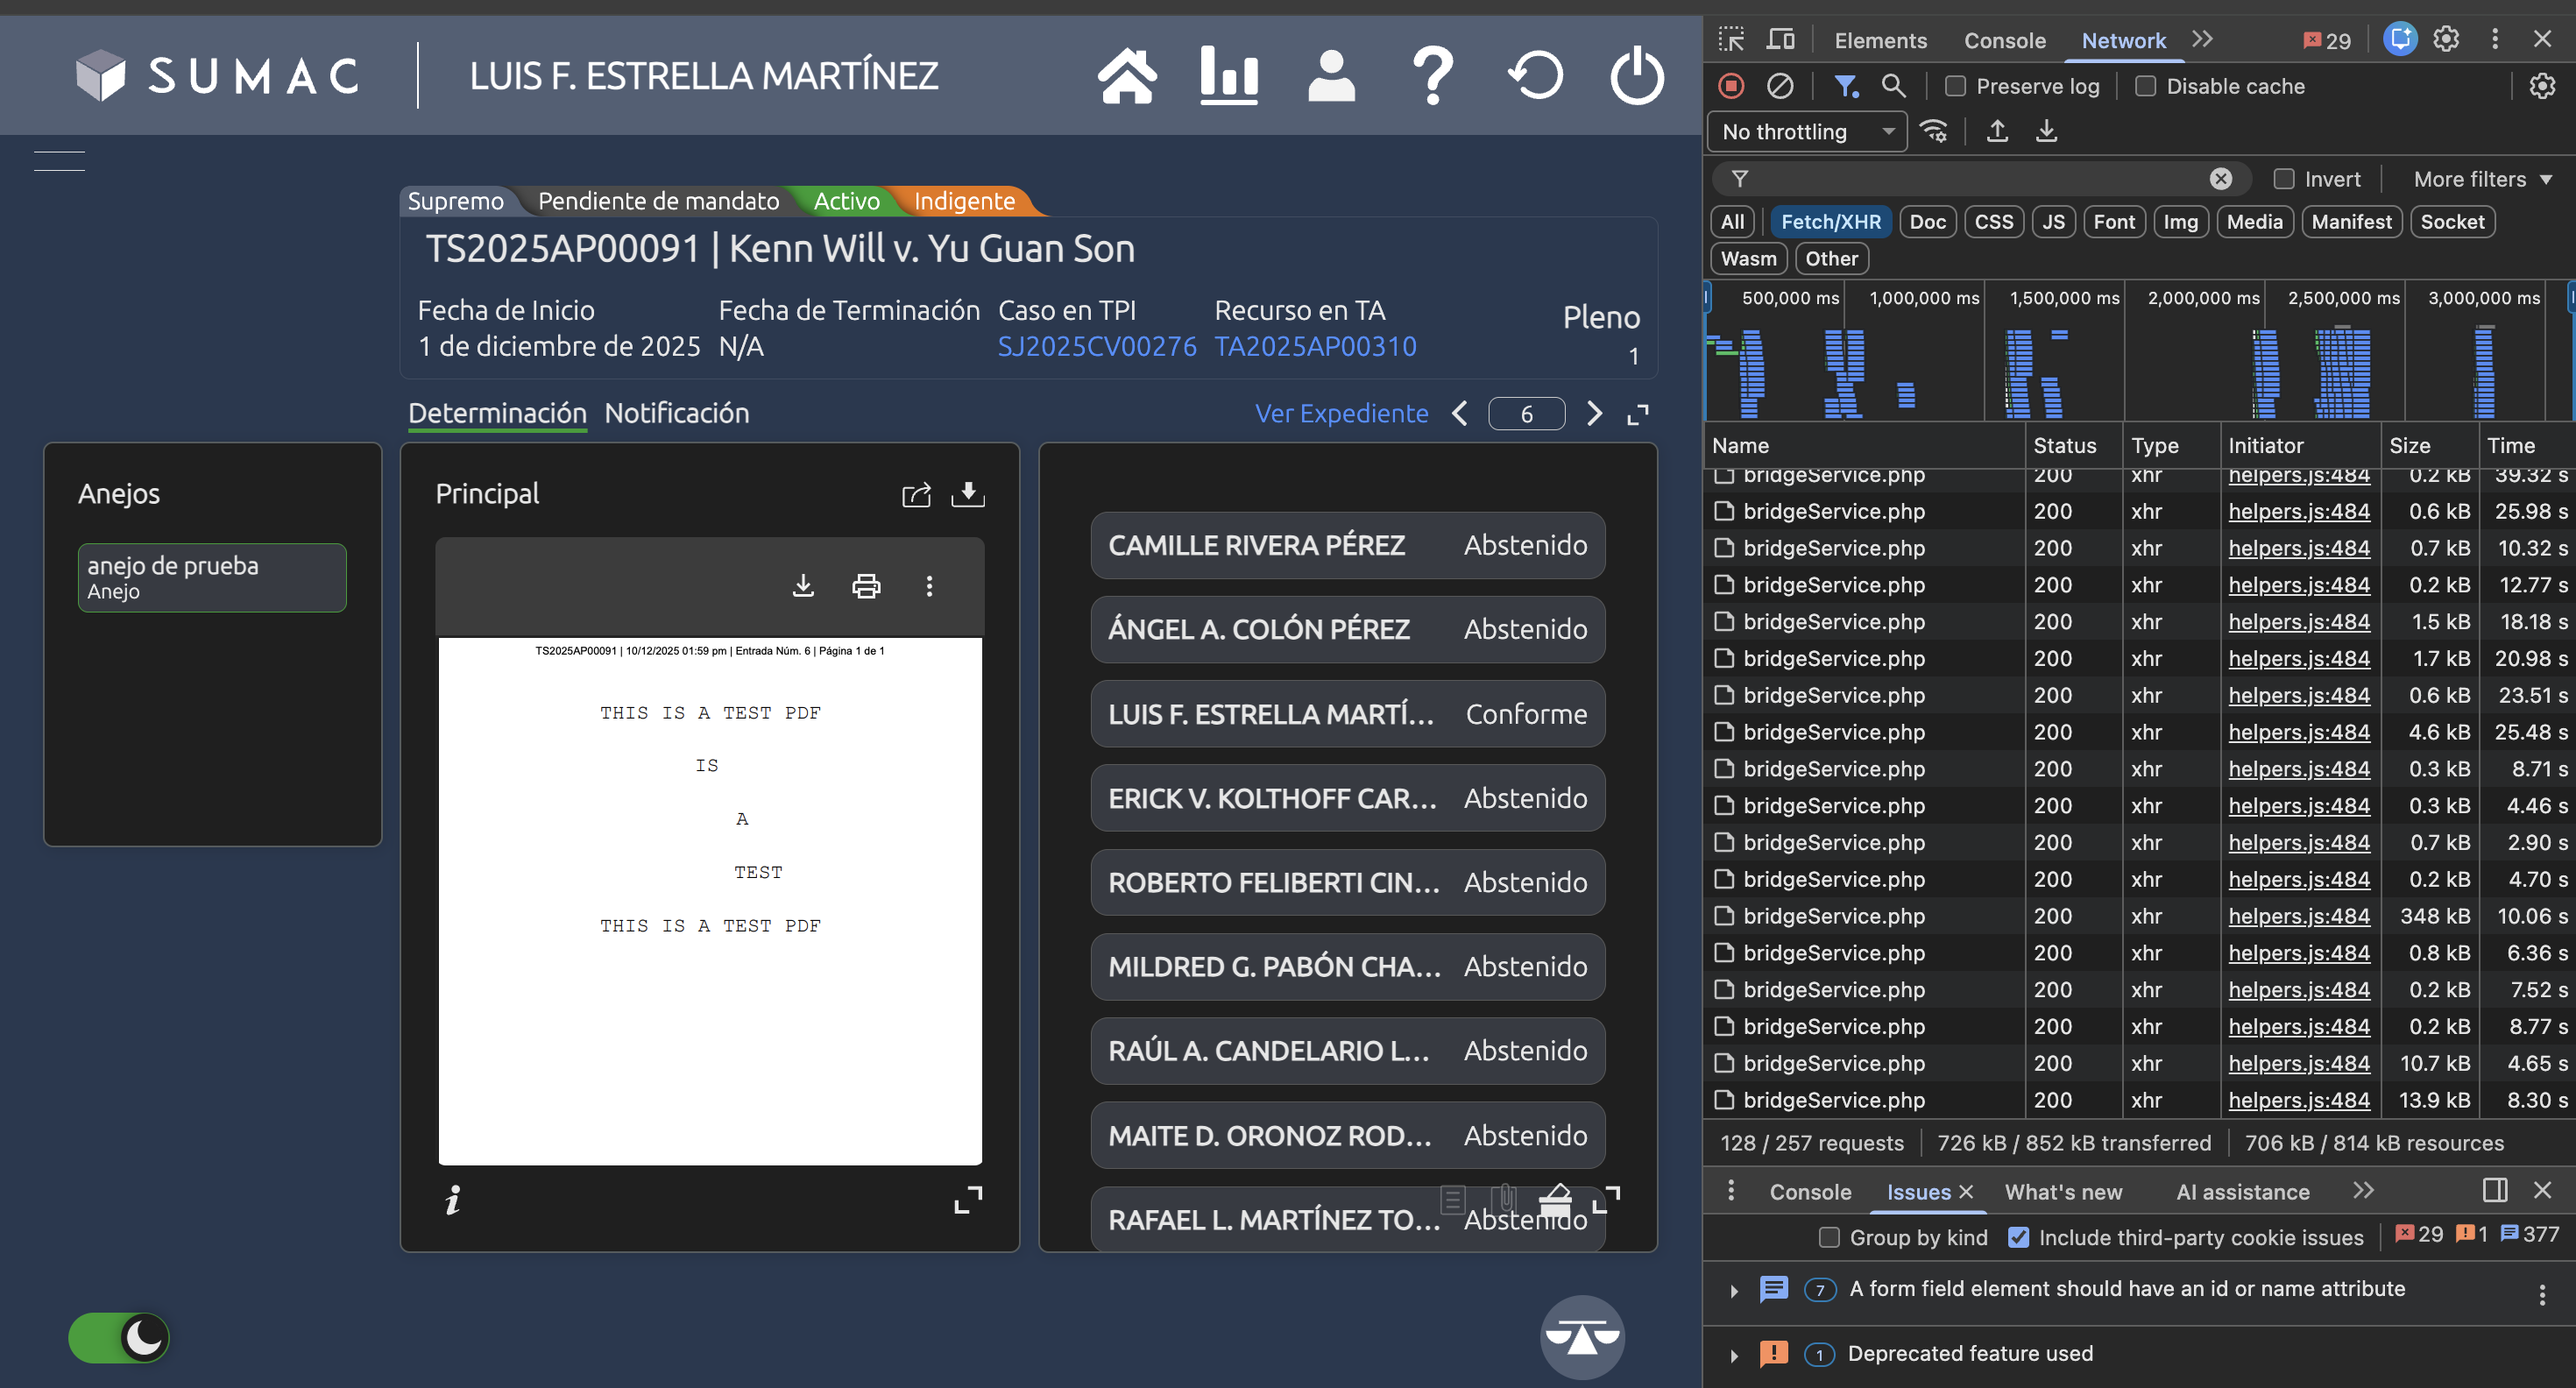The width and height of the screenshot is (2576, 1388).
Task: Check the Disable cache checkbox
Action: pos(2145,87)
